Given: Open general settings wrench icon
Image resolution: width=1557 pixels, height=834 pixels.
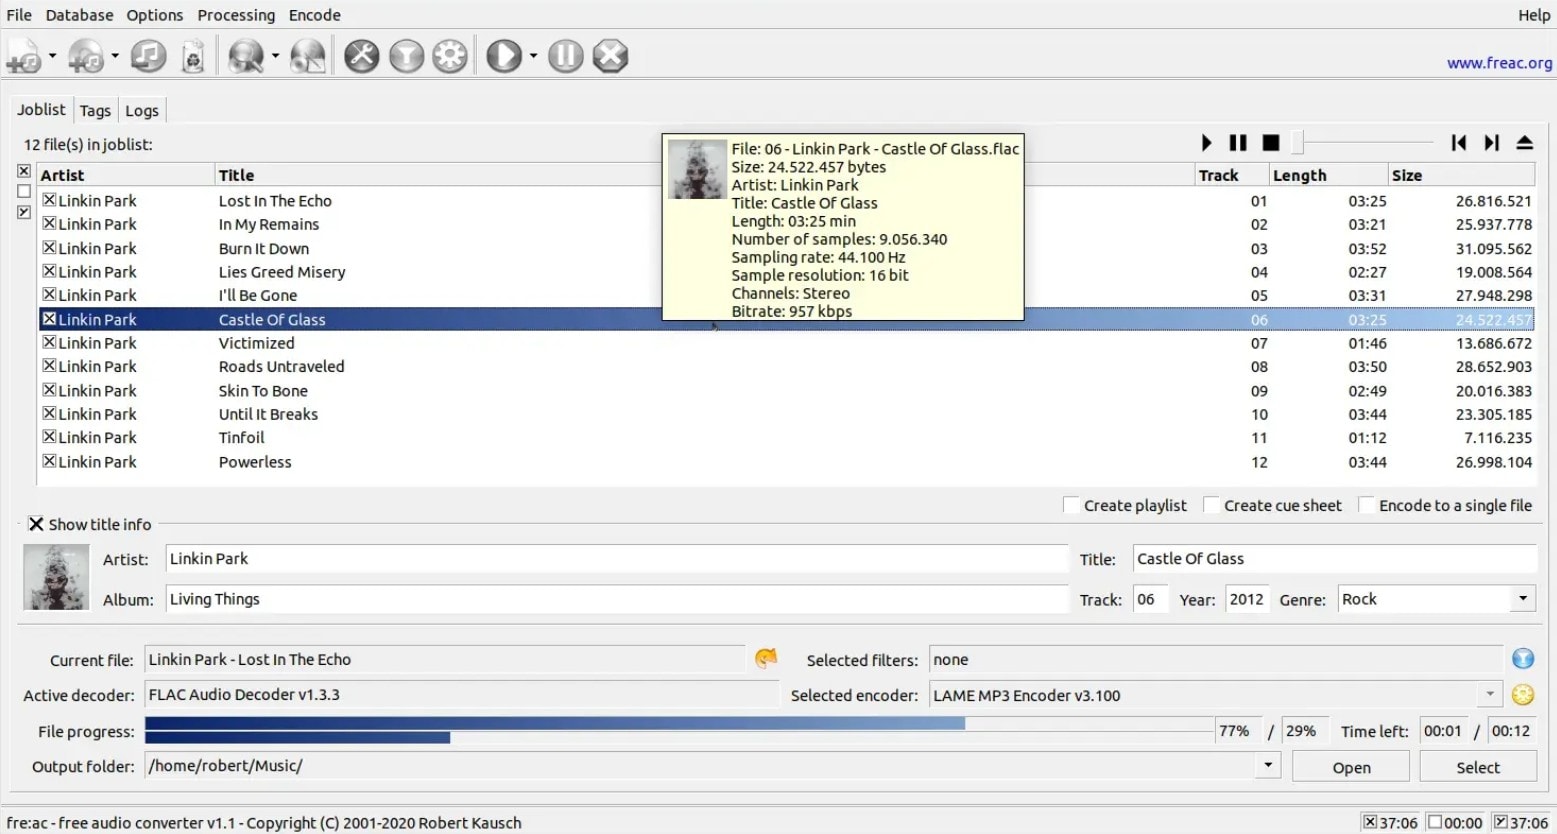Looking at the screenshot, I should tap(362, 56).
